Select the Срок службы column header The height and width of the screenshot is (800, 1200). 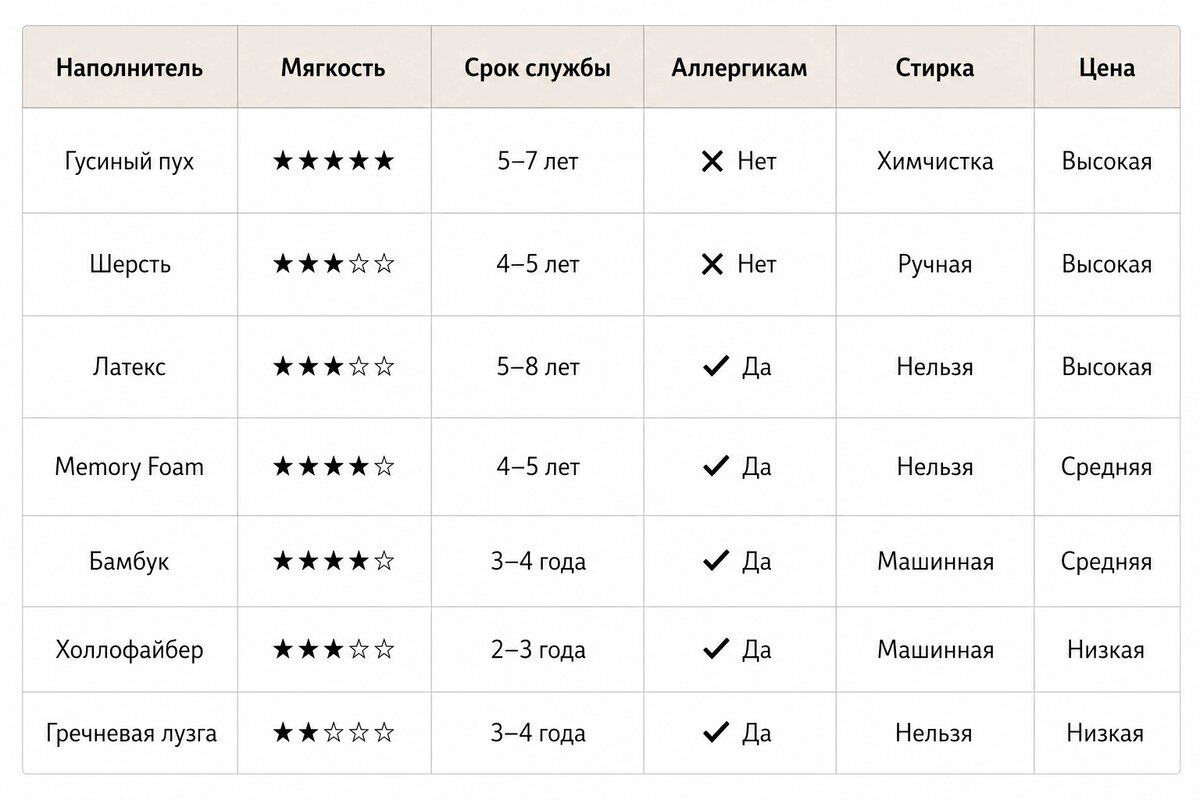tap(538, 69)
